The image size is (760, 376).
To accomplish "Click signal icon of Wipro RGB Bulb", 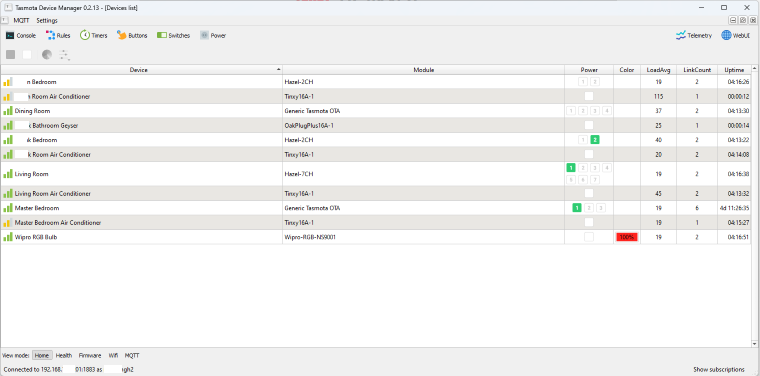I will 8,237.
